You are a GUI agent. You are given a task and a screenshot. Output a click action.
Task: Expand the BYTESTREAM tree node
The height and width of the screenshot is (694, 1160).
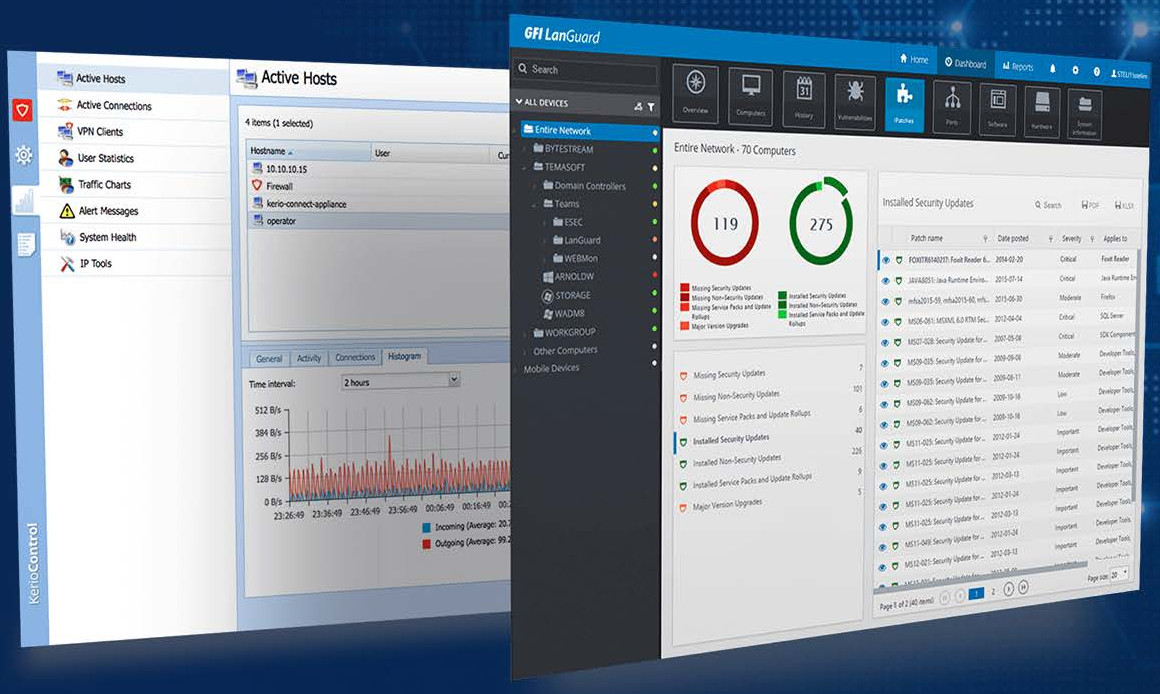pos(526,149)
